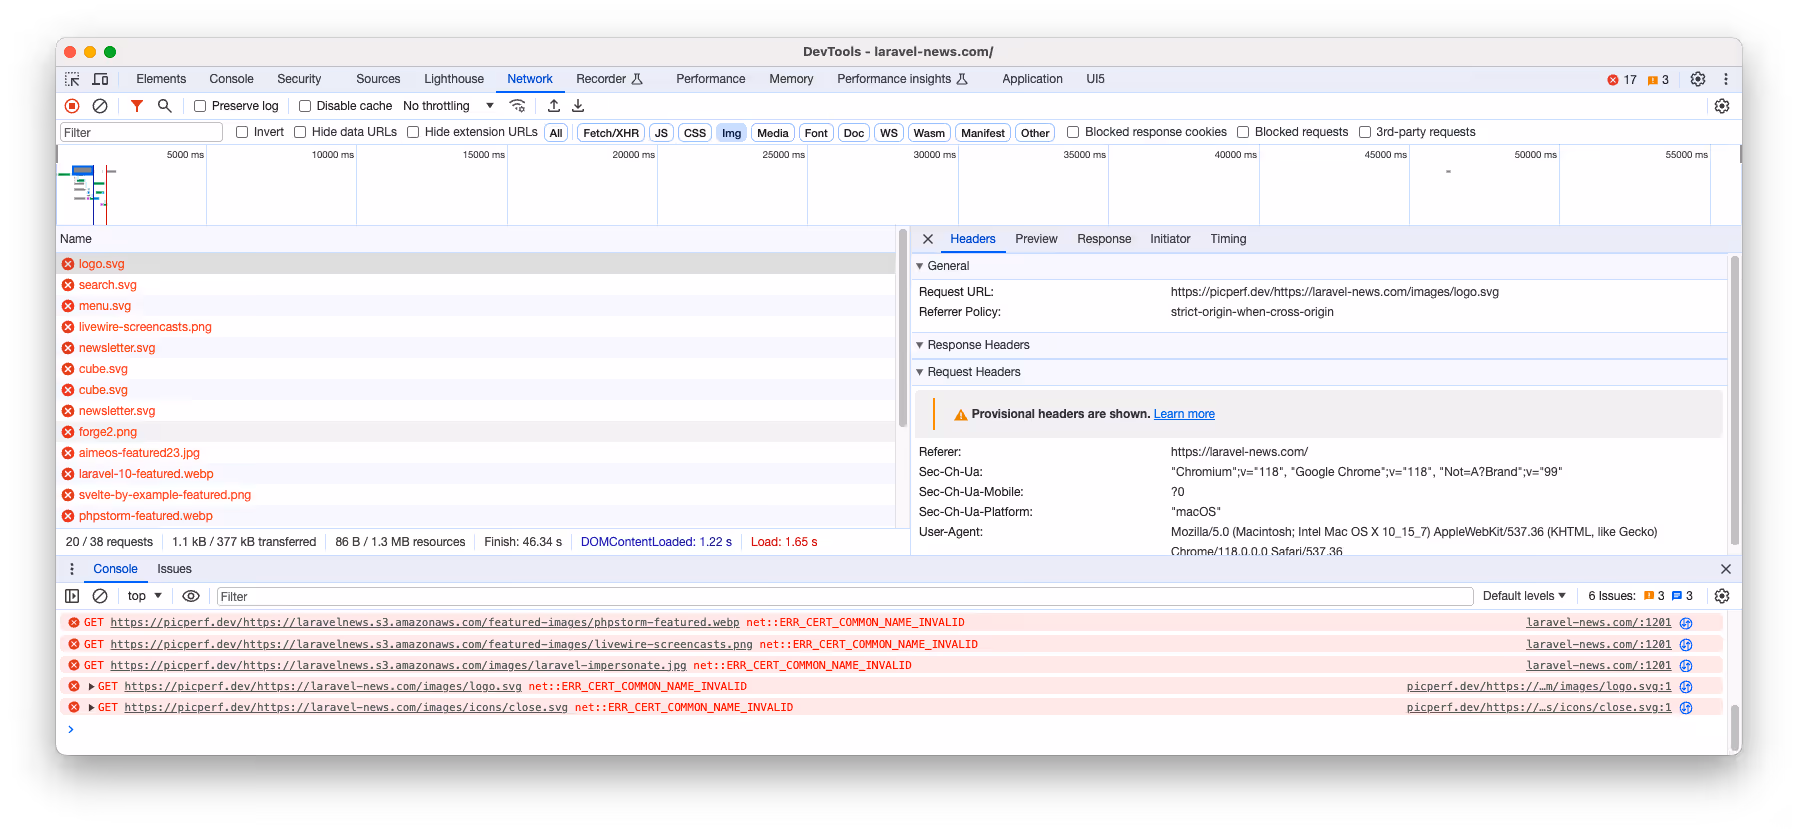Collapse the Response Headers section
Viewport: 1798px width, 829px height.
click(x=920, y=345)
